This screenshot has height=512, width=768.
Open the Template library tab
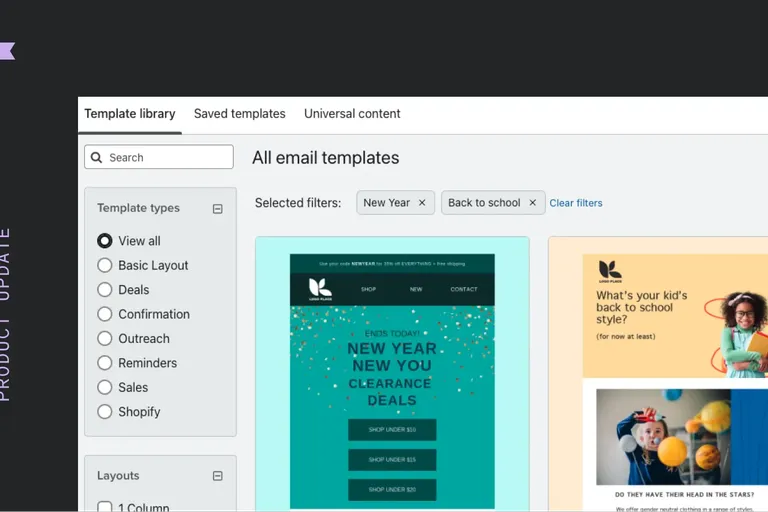pos(130,114)
